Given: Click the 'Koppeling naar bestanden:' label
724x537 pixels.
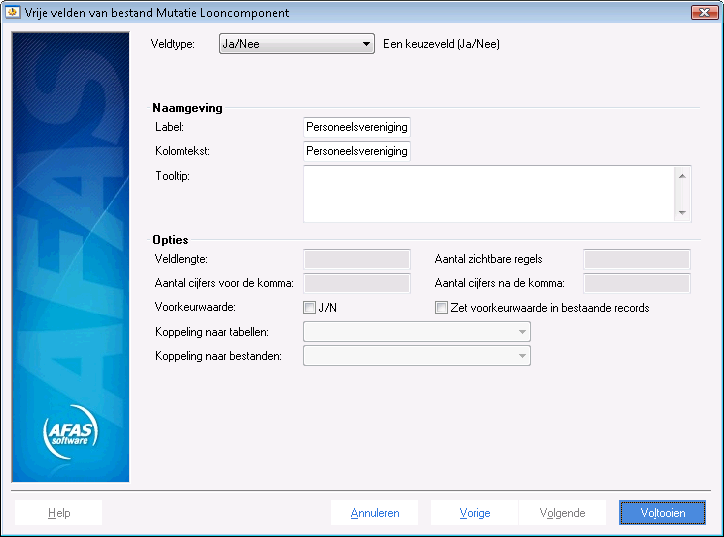Looking at the screenshot, I should pyautogui.click(x=218, y=356).
